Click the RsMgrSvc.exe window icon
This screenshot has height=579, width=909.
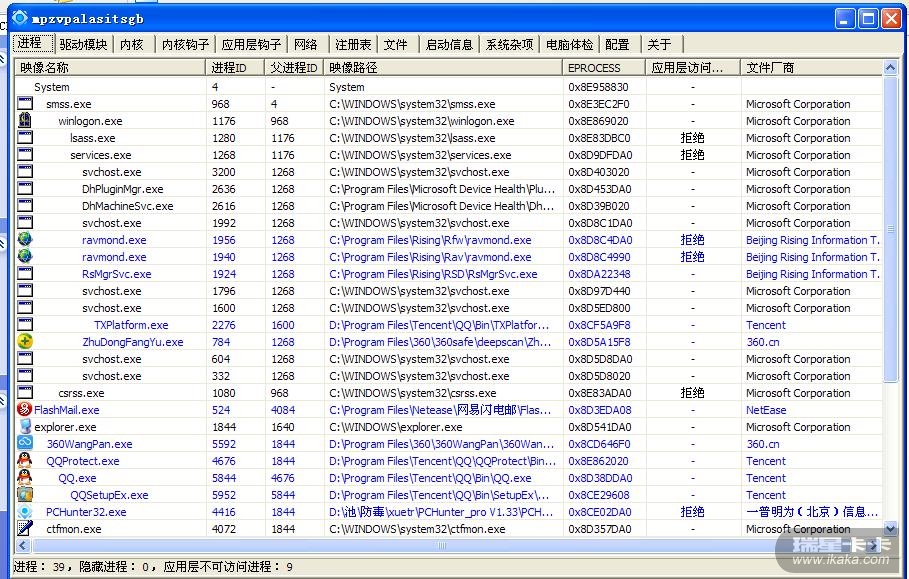25,274
